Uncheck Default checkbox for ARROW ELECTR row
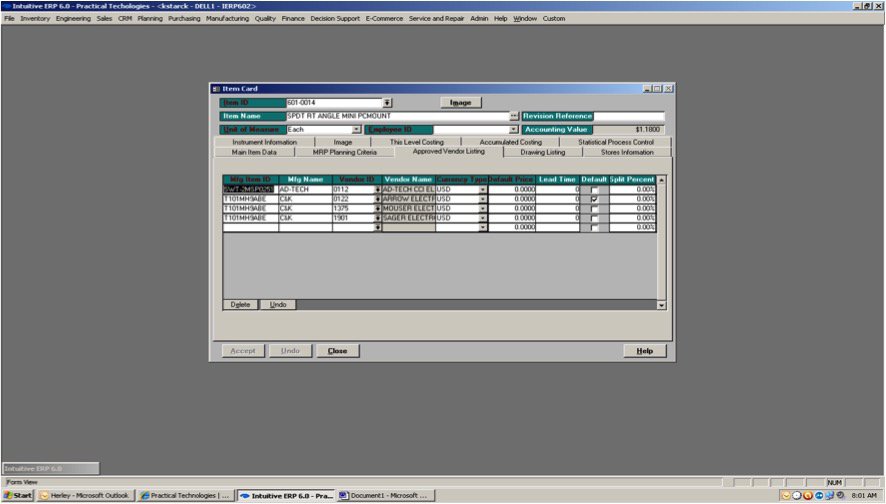The image size is (886, 504). pyautogui.click(x=594, y=199)
